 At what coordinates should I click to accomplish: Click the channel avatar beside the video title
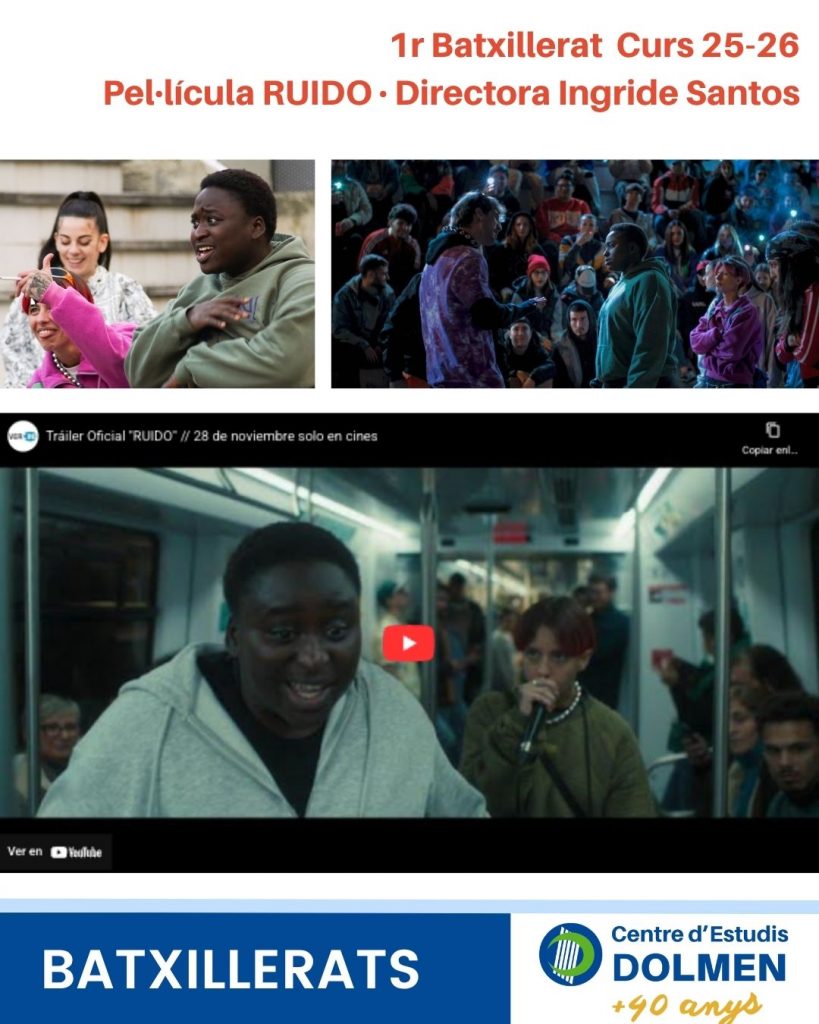point(22,436)
